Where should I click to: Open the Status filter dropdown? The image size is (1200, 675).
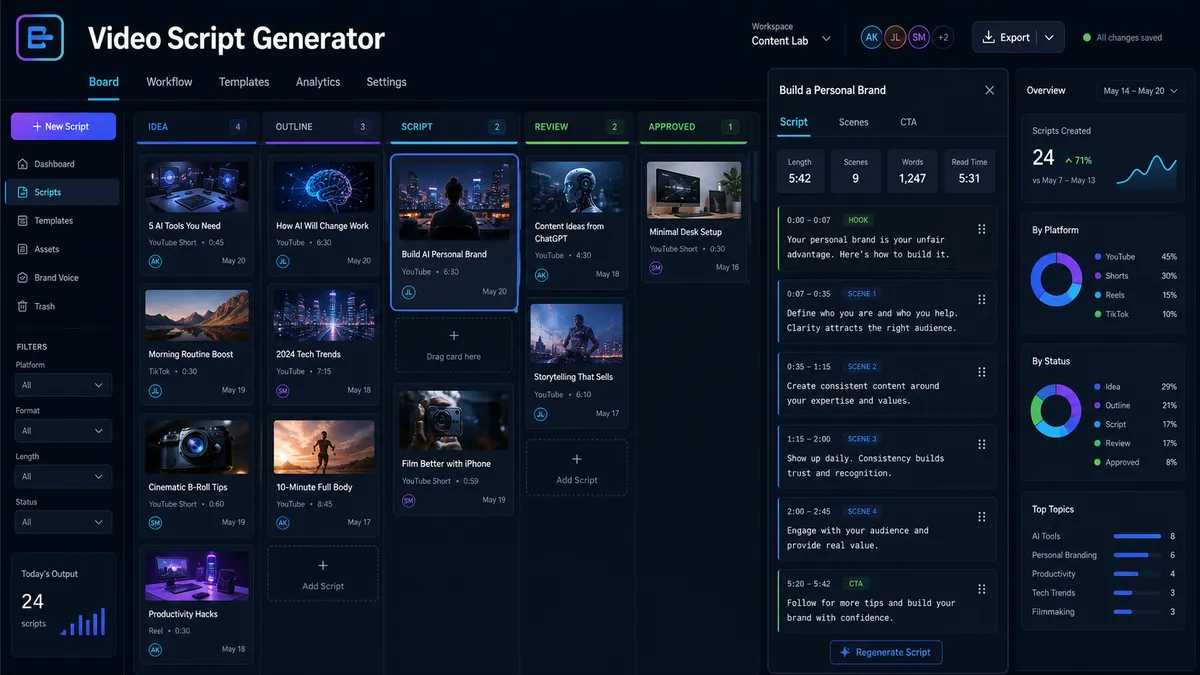(62, 522)
